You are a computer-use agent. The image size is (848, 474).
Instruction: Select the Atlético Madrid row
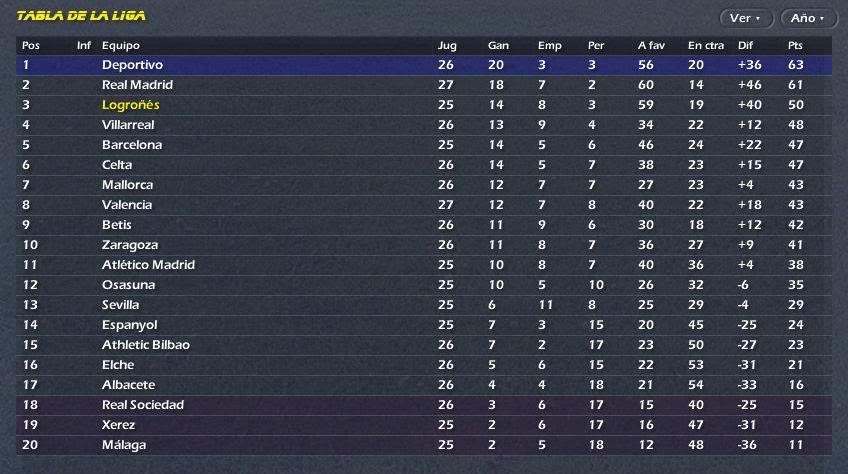(424, 265)
